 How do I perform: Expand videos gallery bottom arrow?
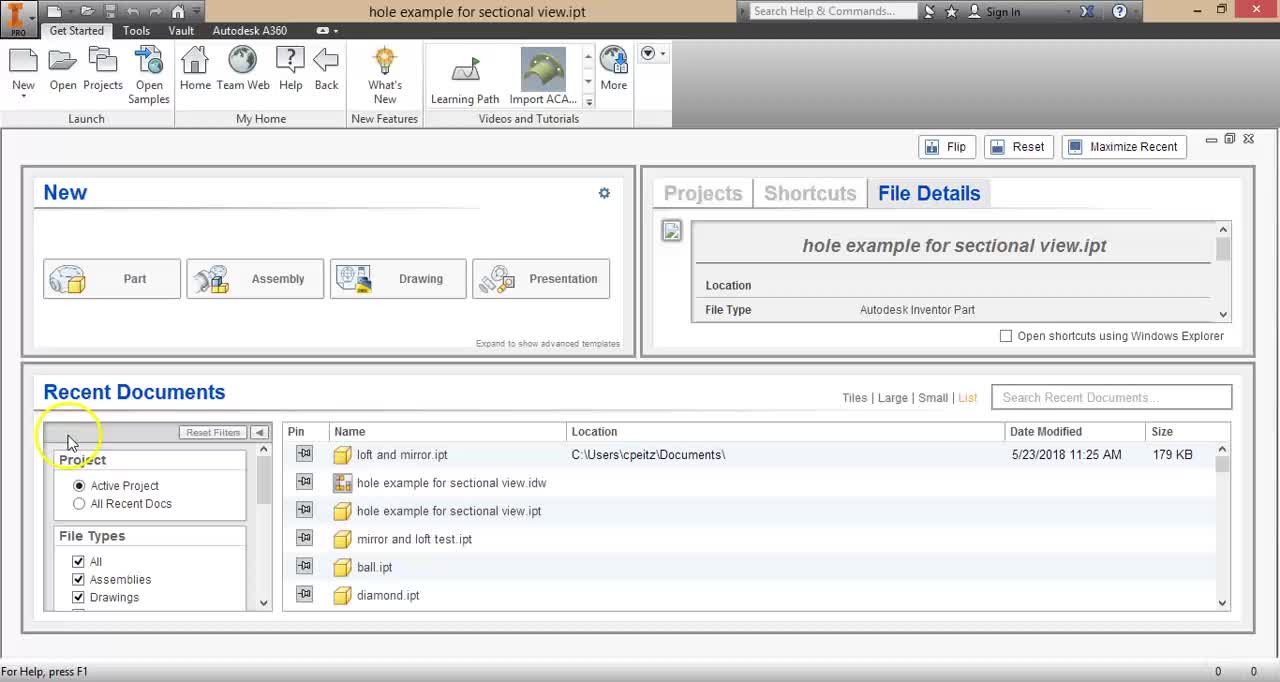click(589, 102)
